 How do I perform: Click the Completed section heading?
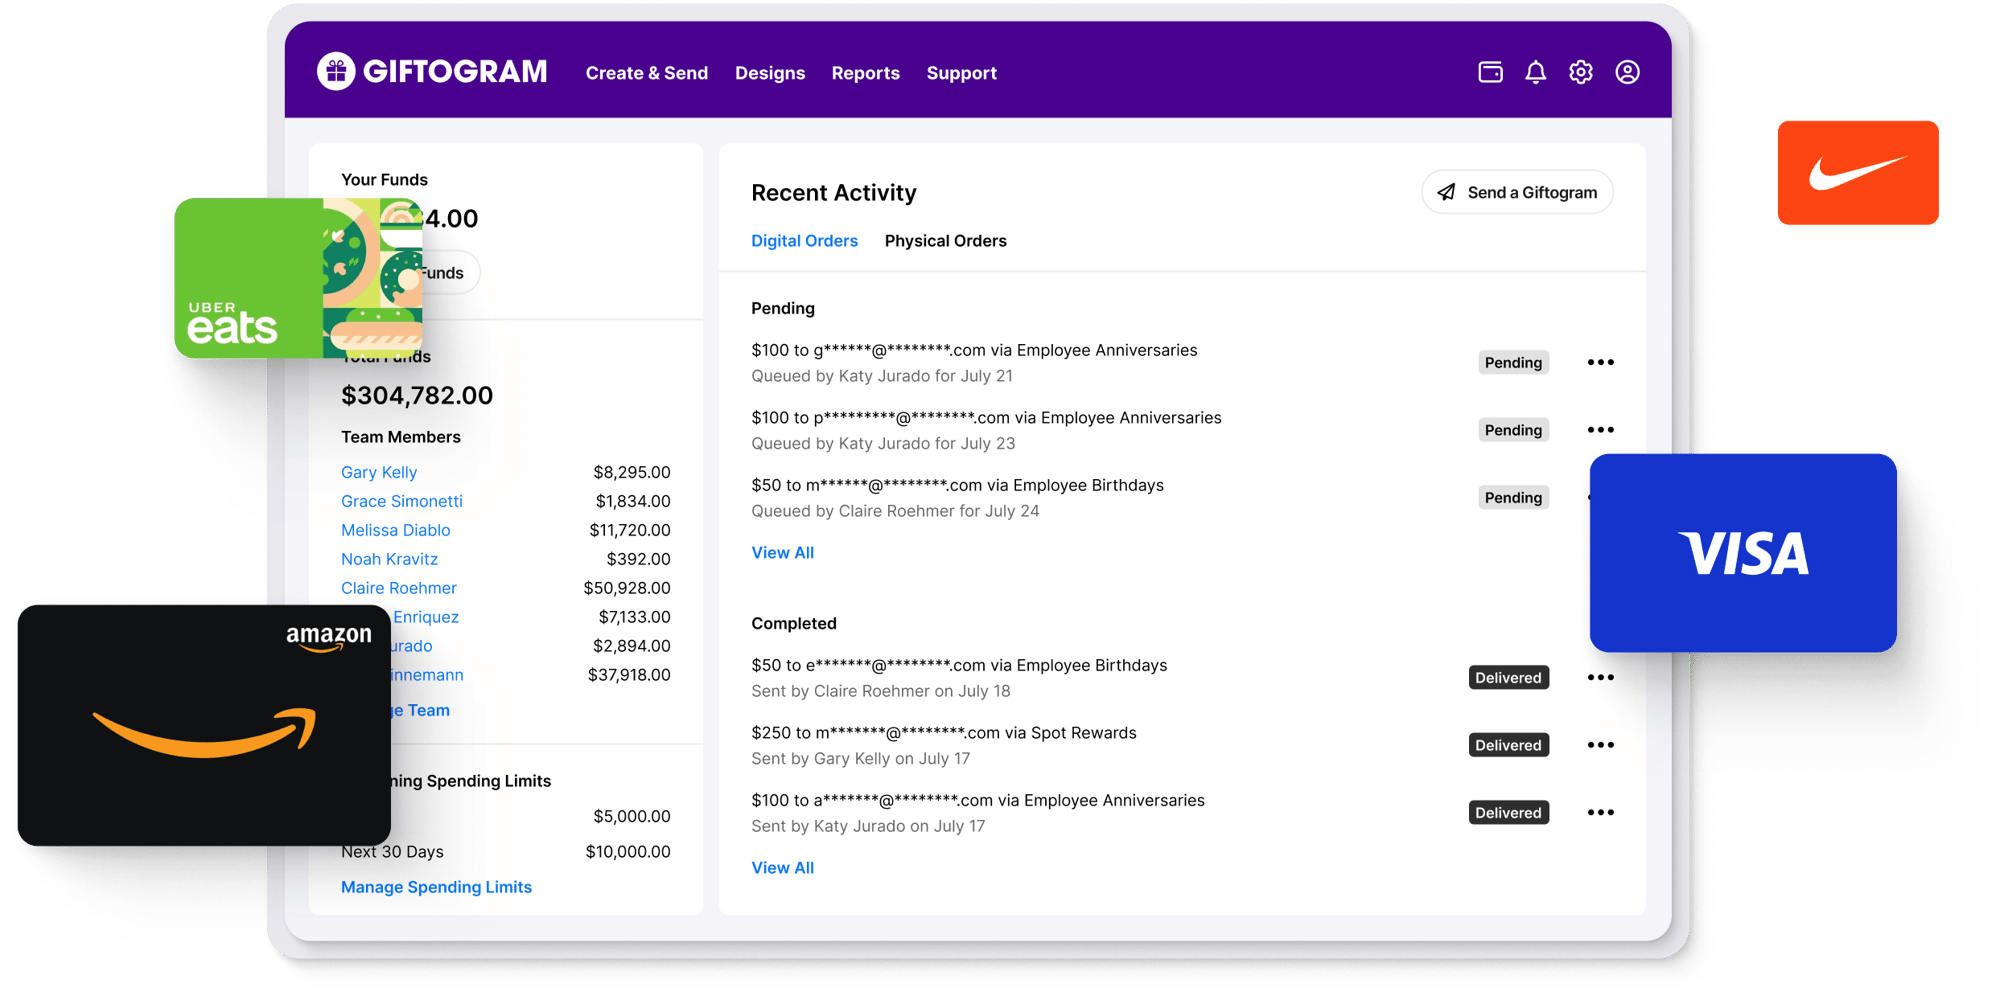794,623
